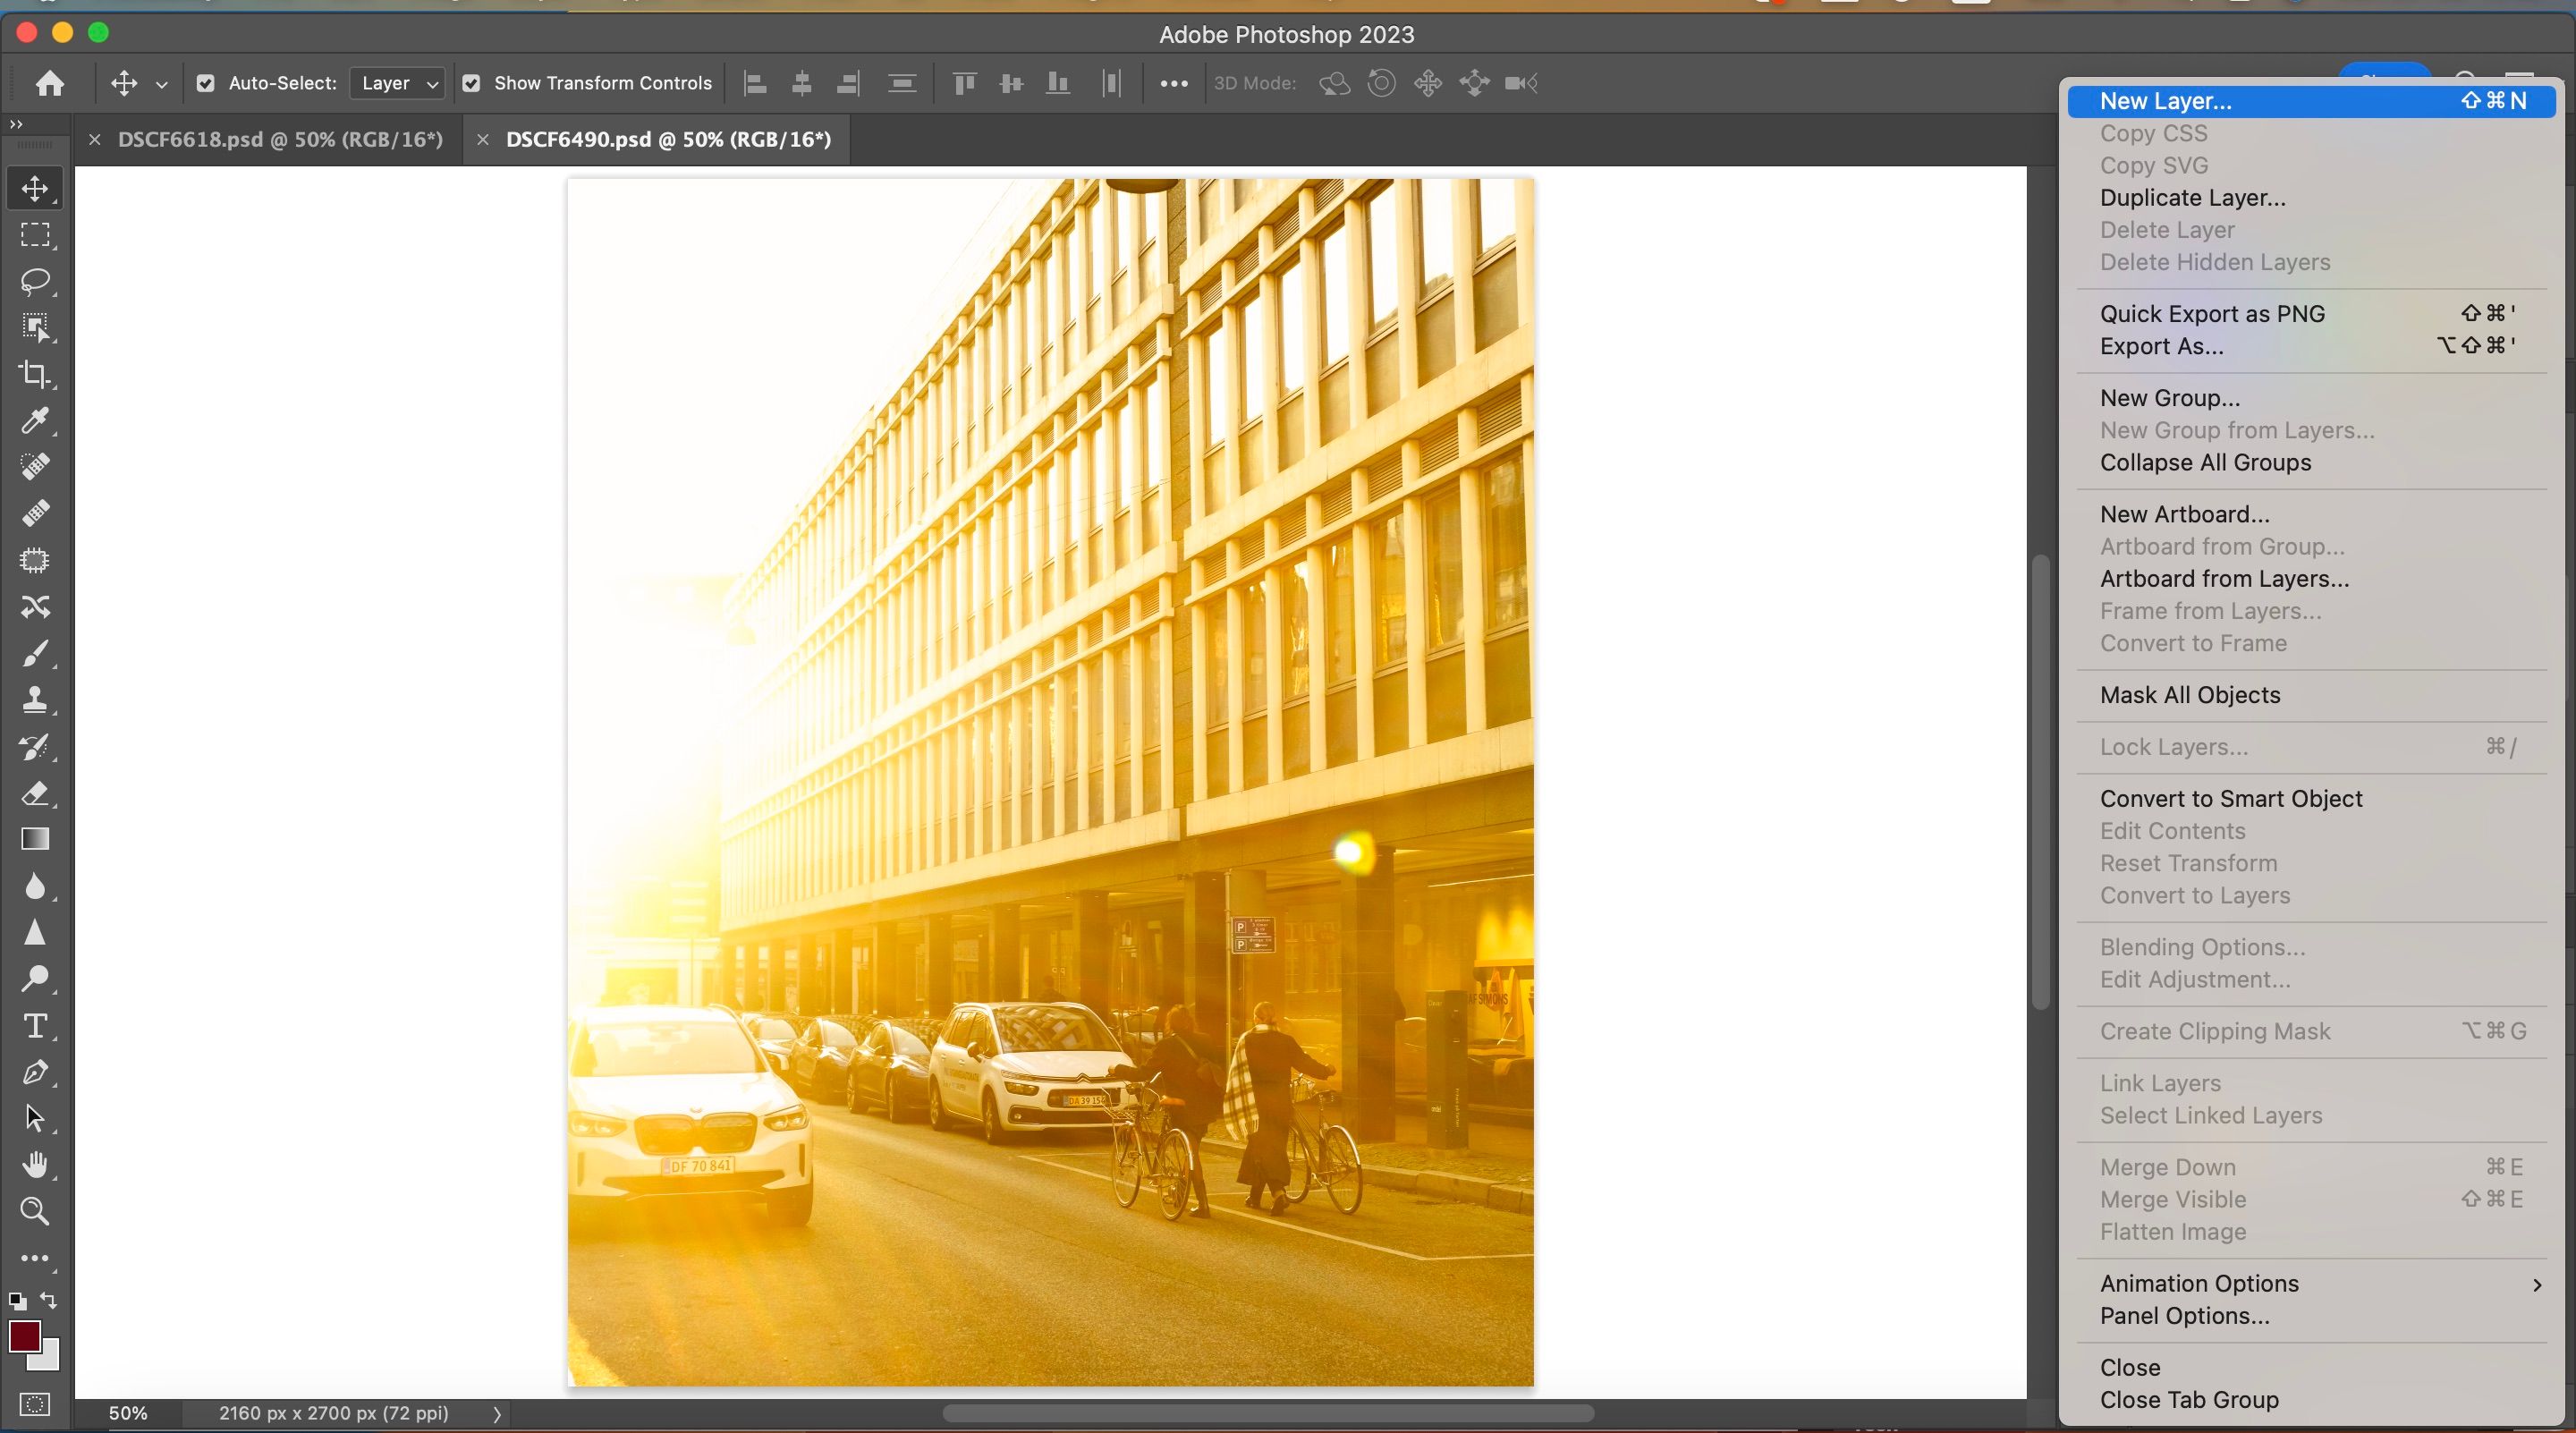Select the Crop tool
The image size is (2576, 1433).
point(36,374)
